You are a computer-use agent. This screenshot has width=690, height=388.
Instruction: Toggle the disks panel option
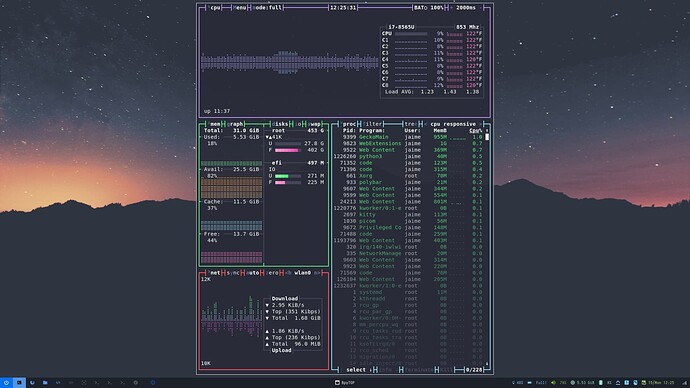tap(280, 124)
